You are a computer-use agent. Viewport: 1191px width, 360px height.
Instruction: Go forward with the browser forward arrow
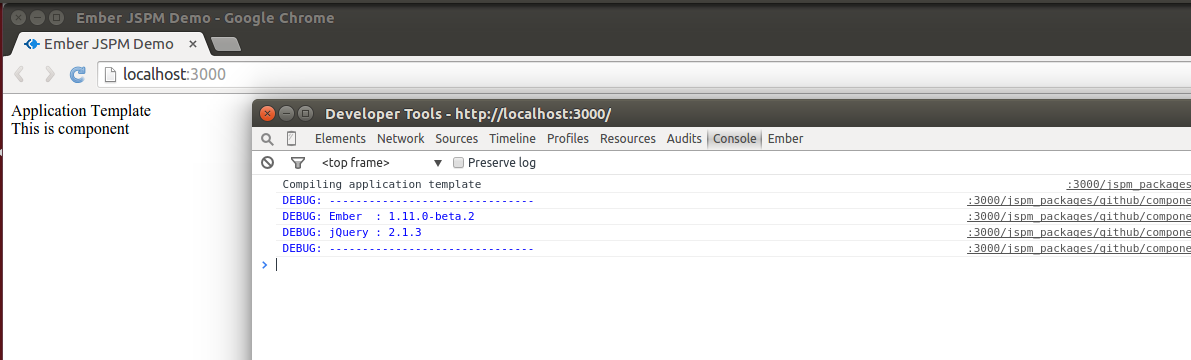pos(49,74)
